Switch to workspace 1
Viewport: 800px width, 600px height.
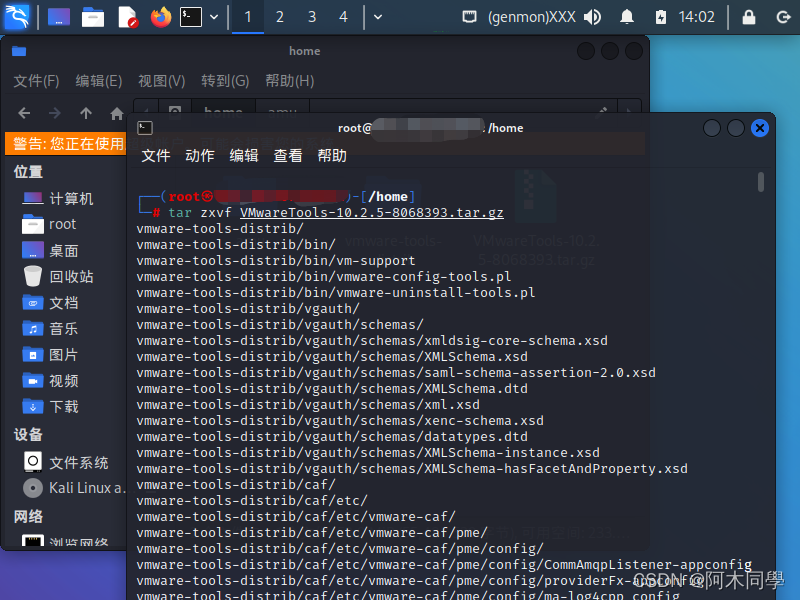pos(248,17)
